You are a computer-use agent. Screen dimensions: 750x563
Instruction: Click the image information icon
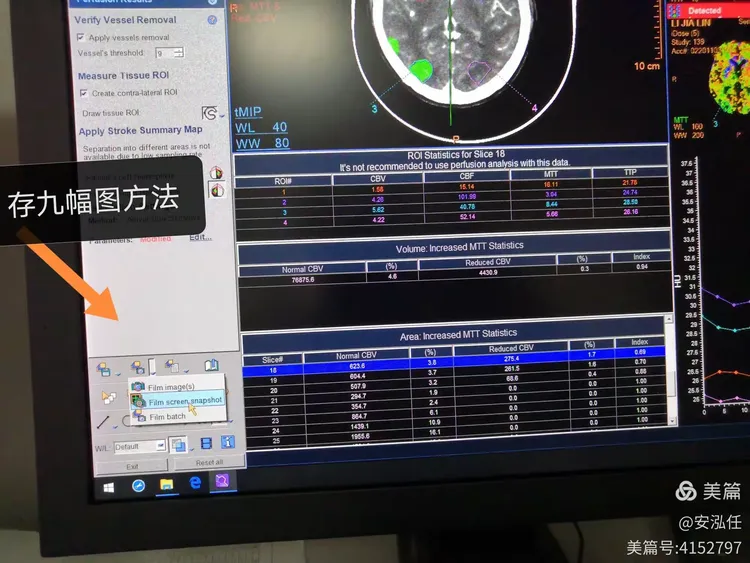click(228, 442)
